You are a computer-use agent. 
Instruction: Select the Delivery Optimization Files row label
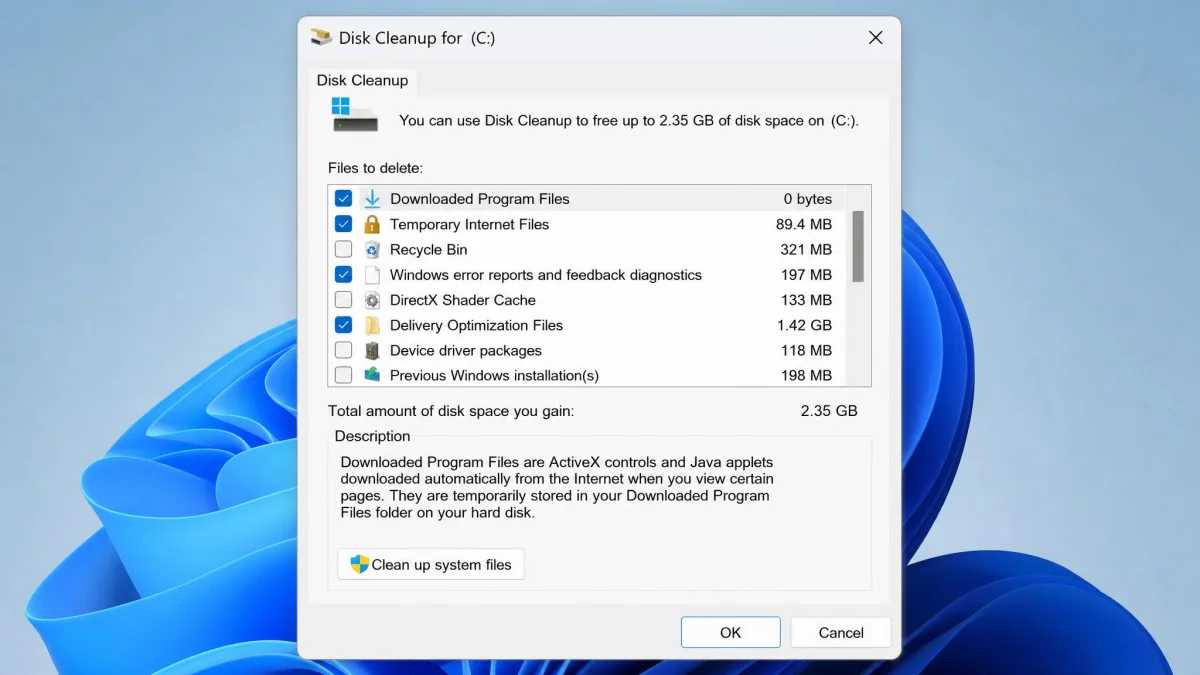[x=476, y=325]
